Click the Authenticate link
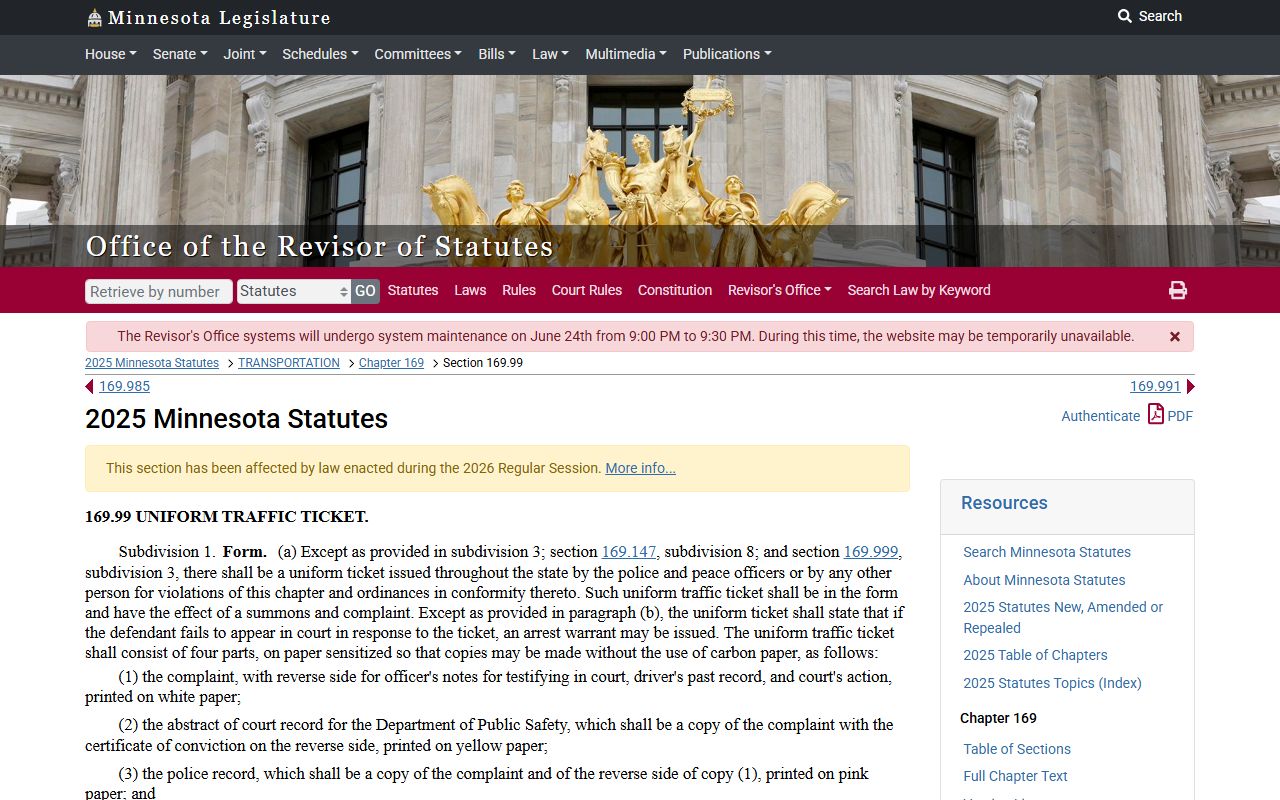The height and width of the screenshot is (800, 1280). coord(1100,416)
